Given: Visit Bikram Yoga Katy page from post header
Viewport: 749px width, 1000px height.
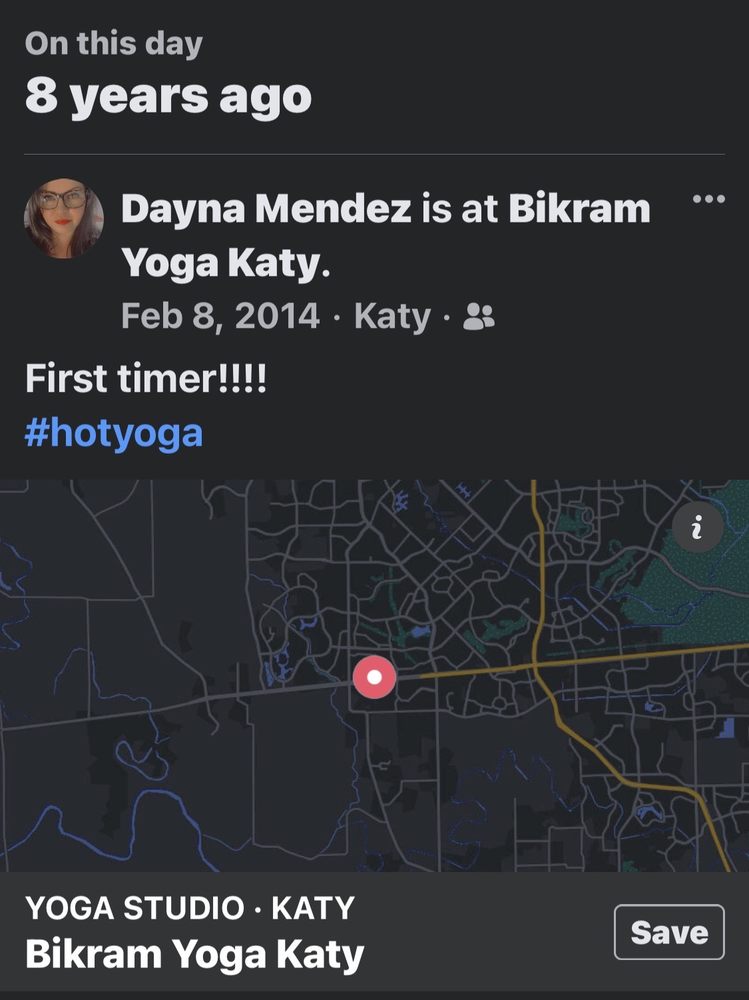Looking at the screenshot, I should coord(386,236).
